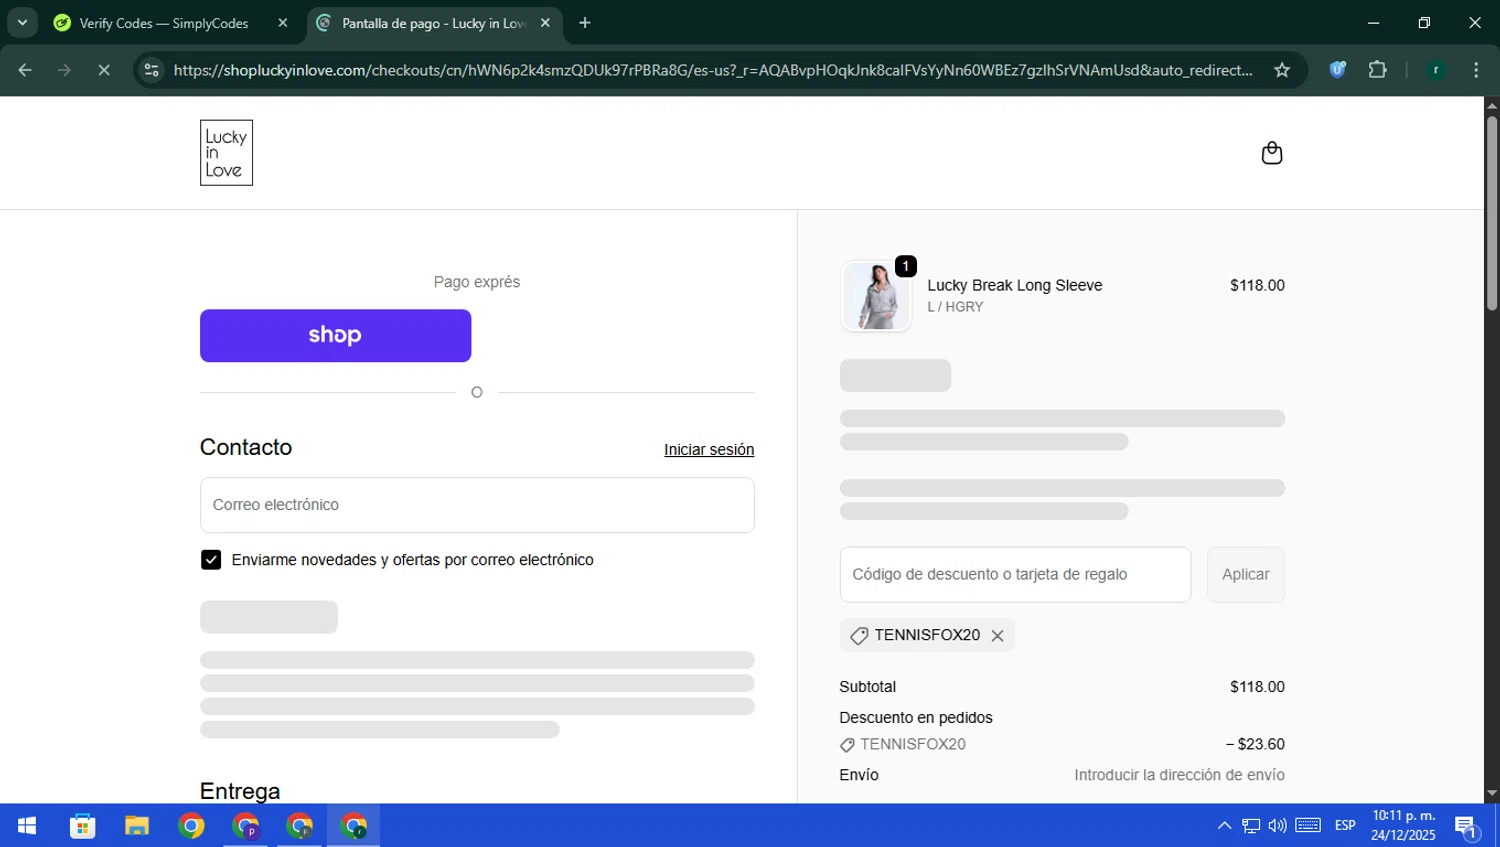This screenshot has height=847, width=1500.
Task: Click the page vertical scrollbar thumb
Action: 1492,212
